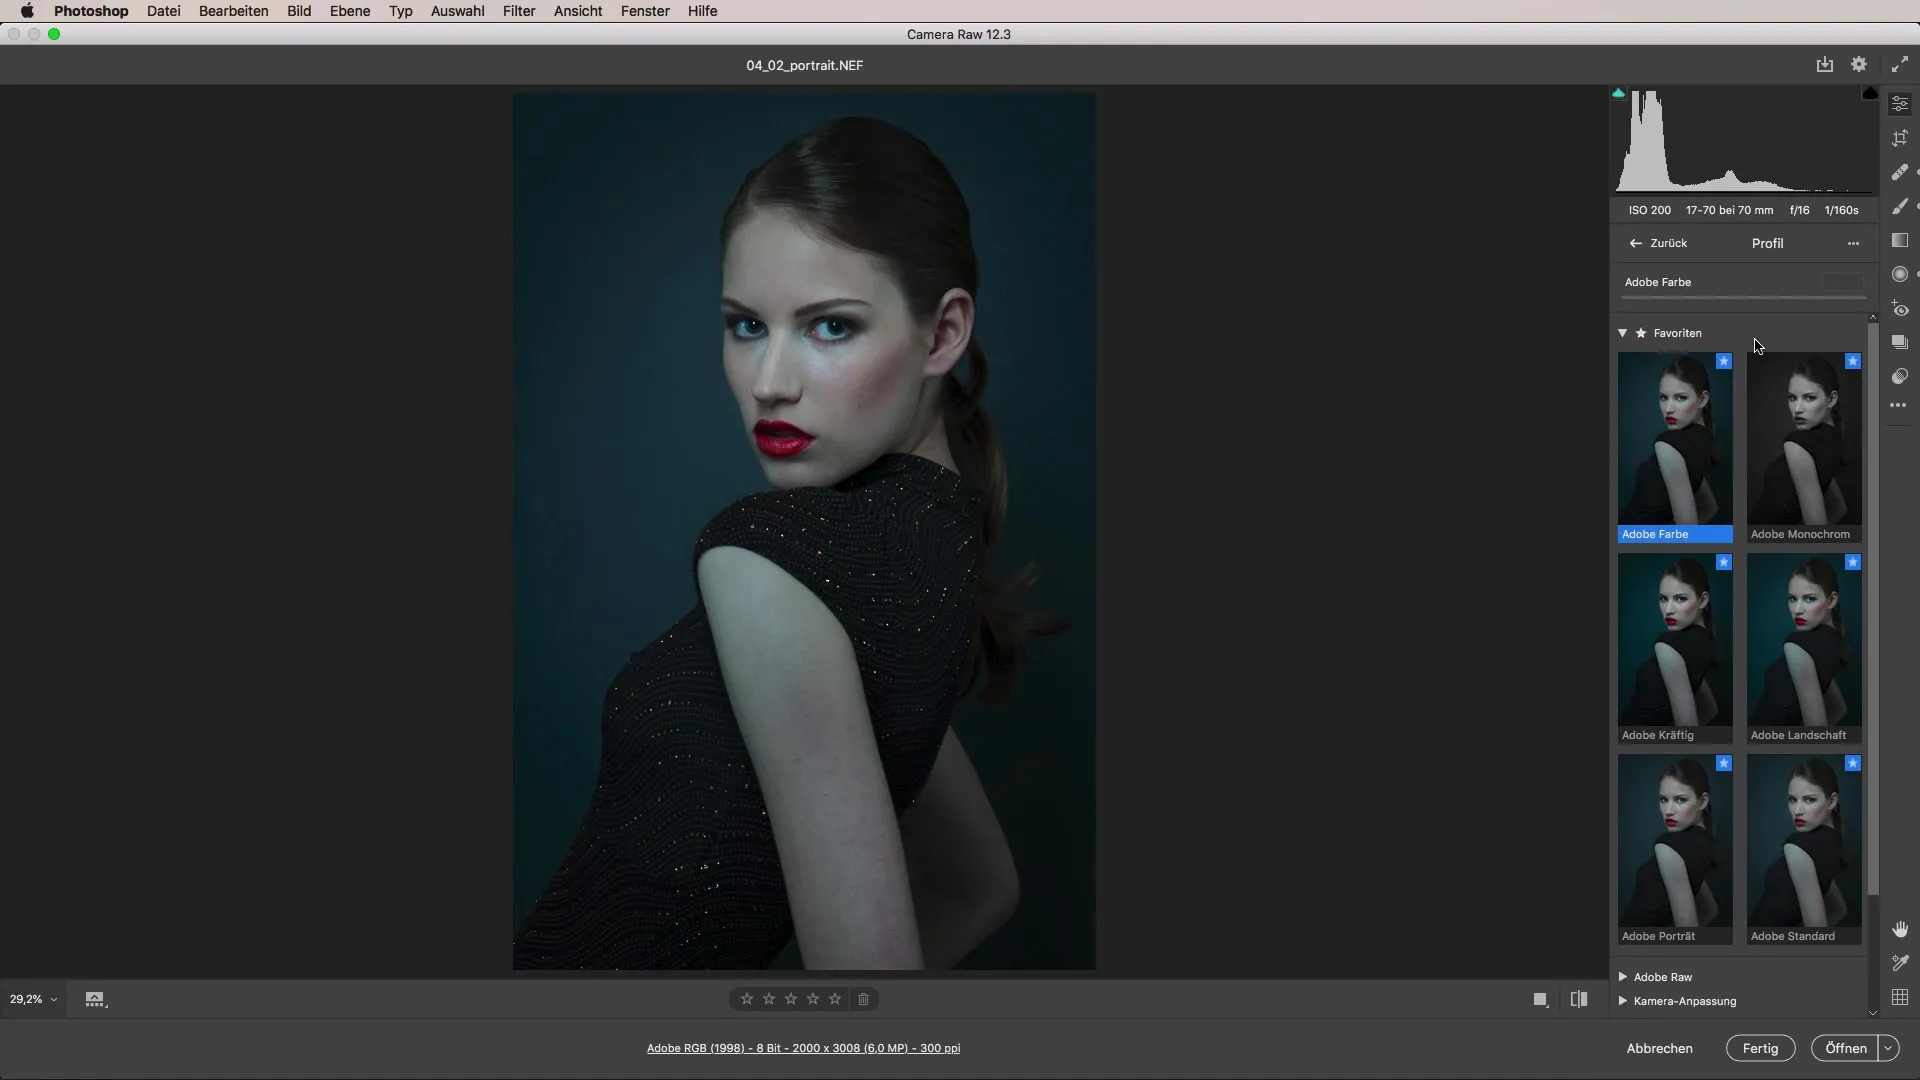Click the profile list scroll down arrow
The height and width of the screenshot is (1080, 1920).
coord(1873,1012)
